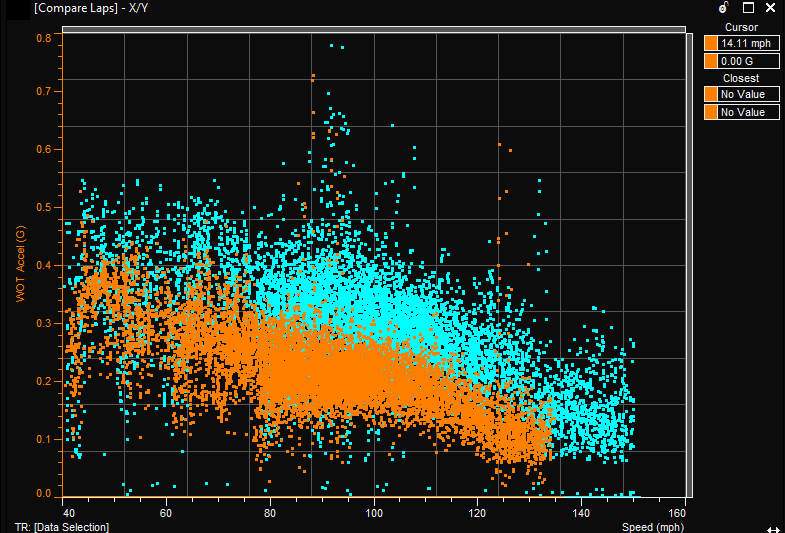
Task: Click the WOT Accel (G) axis label
Action: click(20, 265)
